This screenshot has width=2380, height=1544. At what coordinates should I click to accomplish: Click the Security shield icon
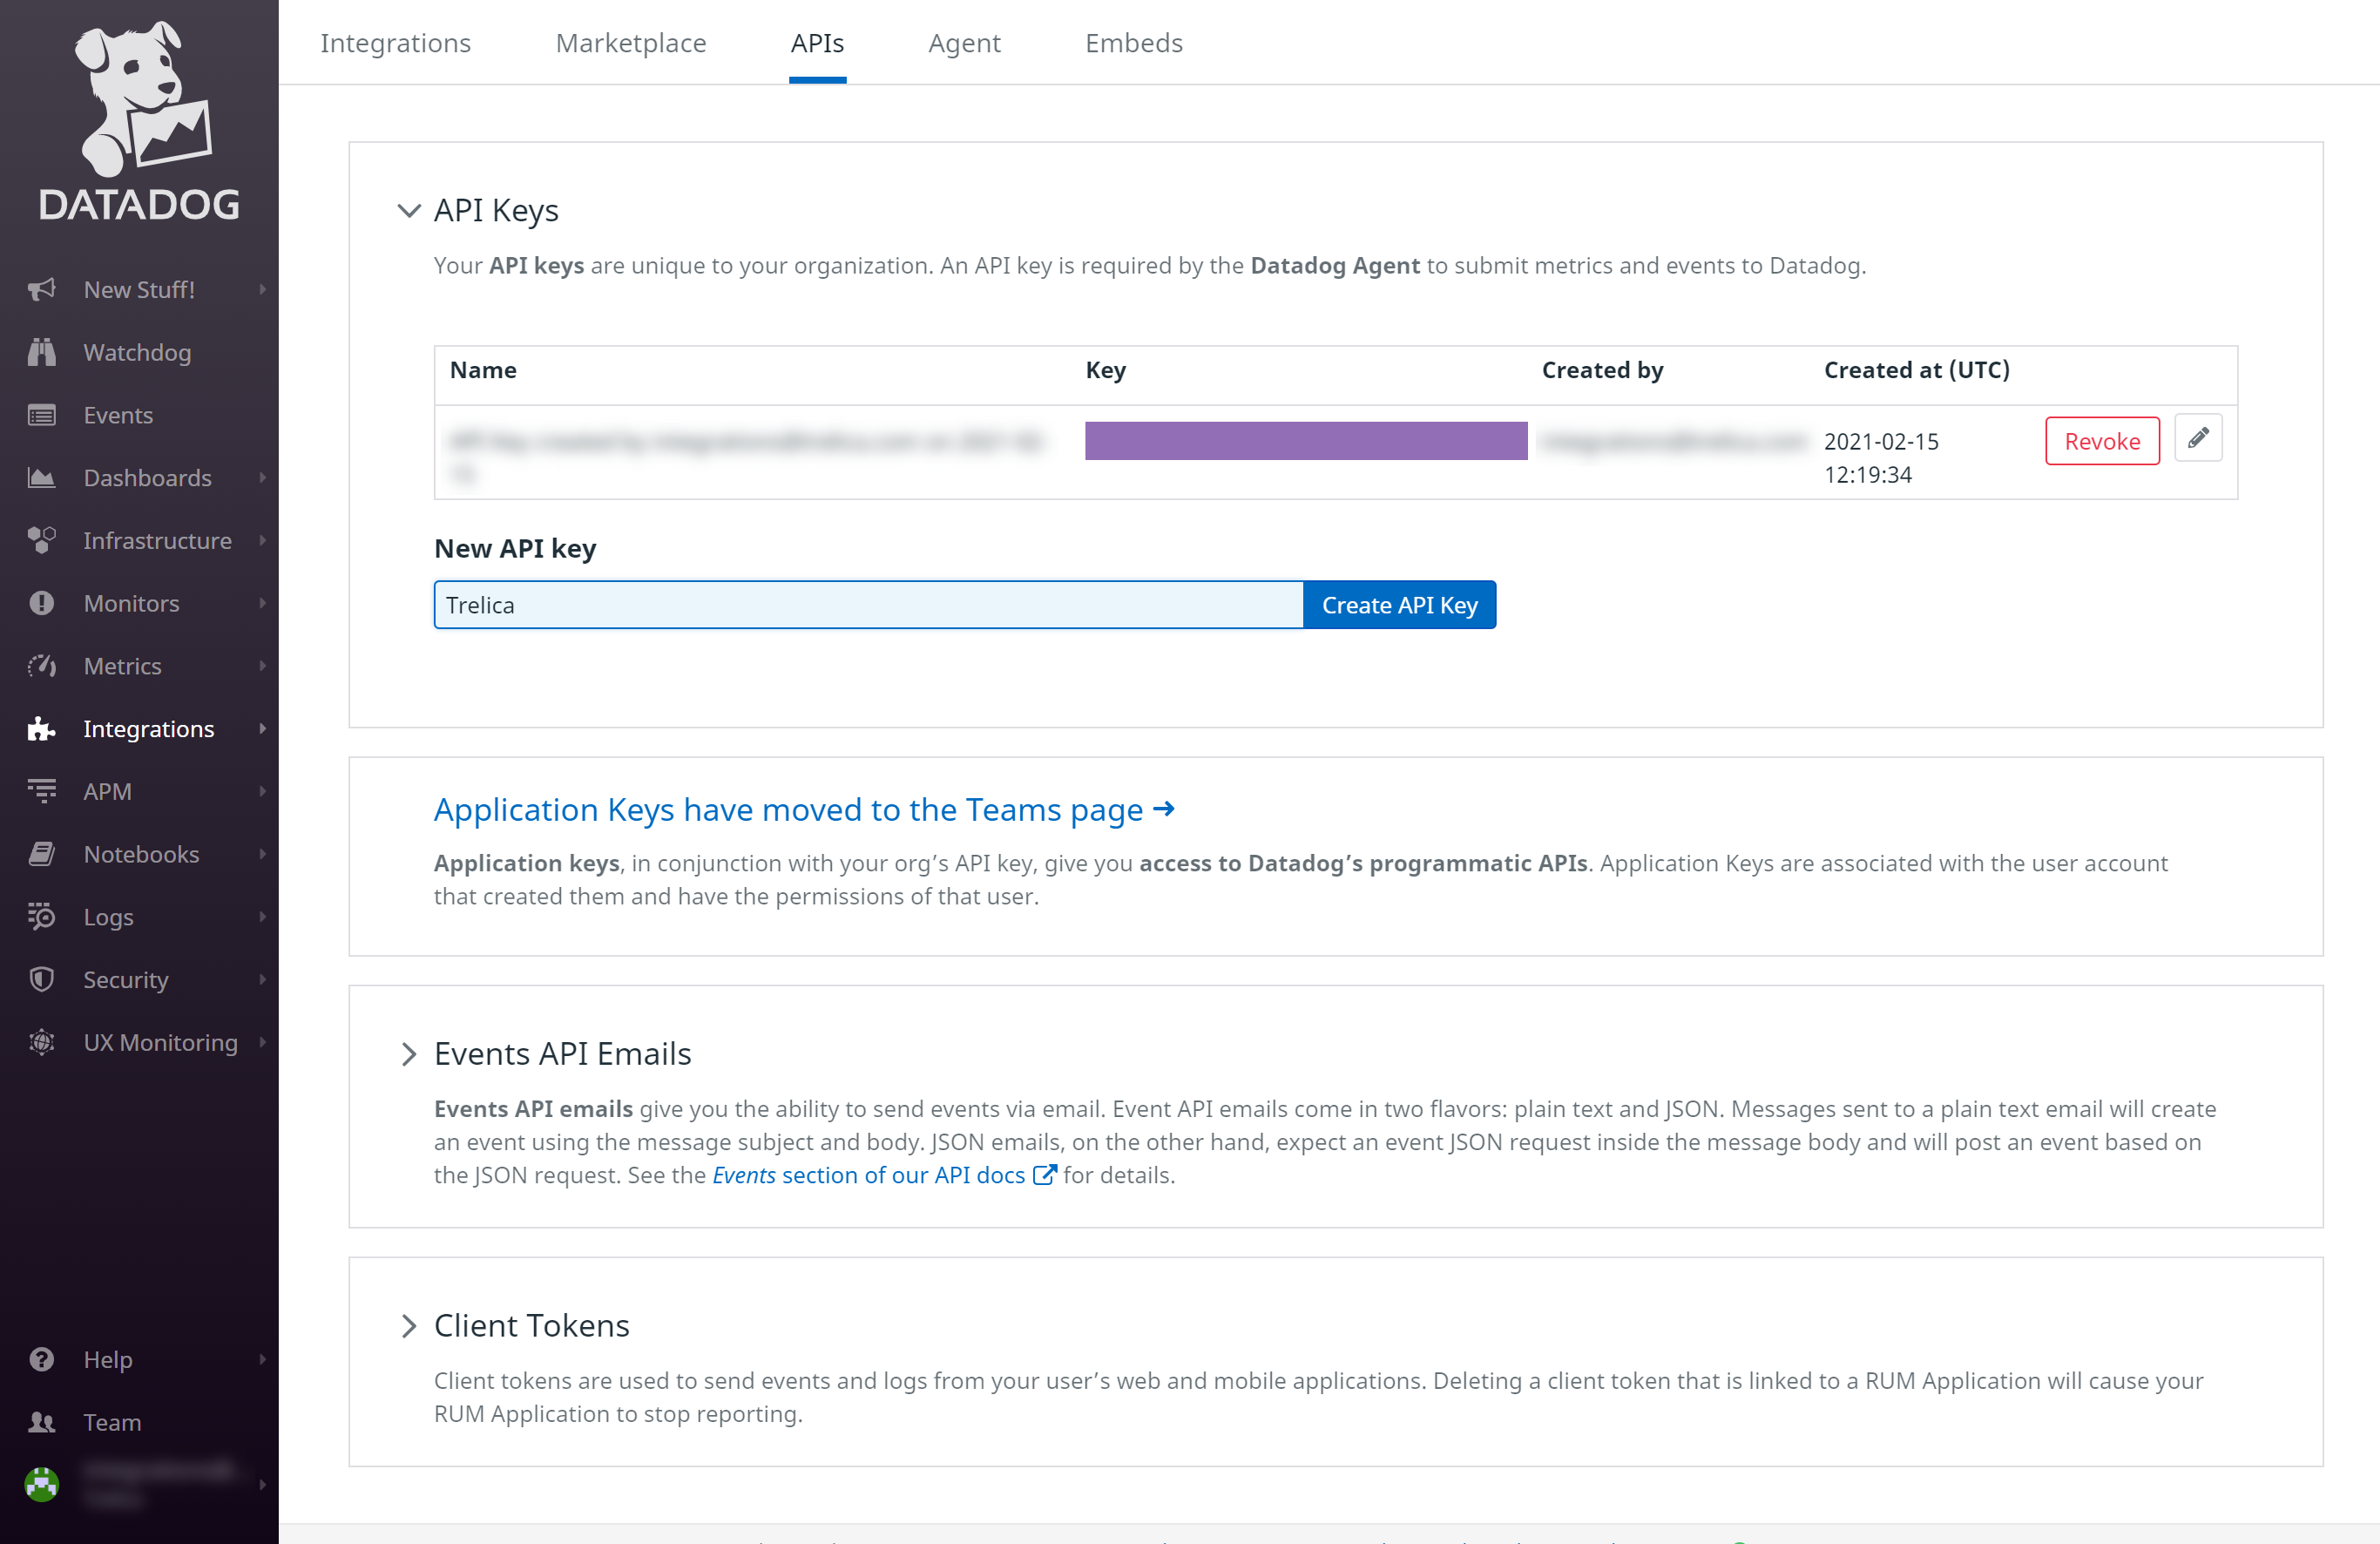[x=41, y=980]
